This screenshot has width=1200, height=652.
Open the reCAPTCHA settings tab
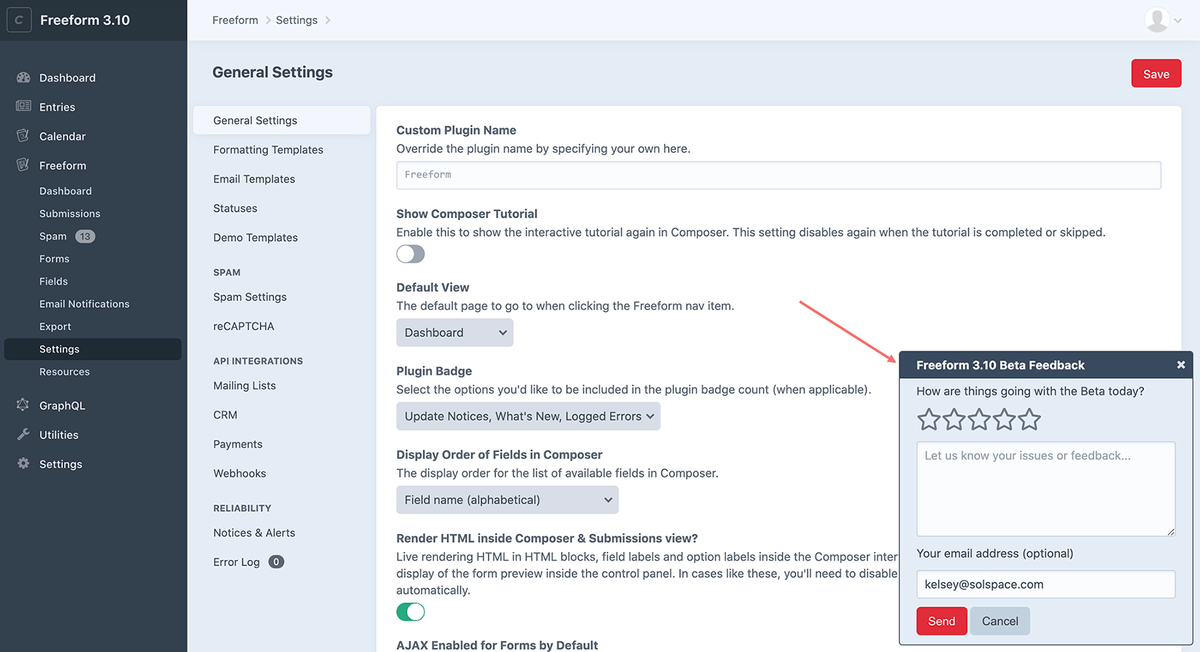(243, 326)
